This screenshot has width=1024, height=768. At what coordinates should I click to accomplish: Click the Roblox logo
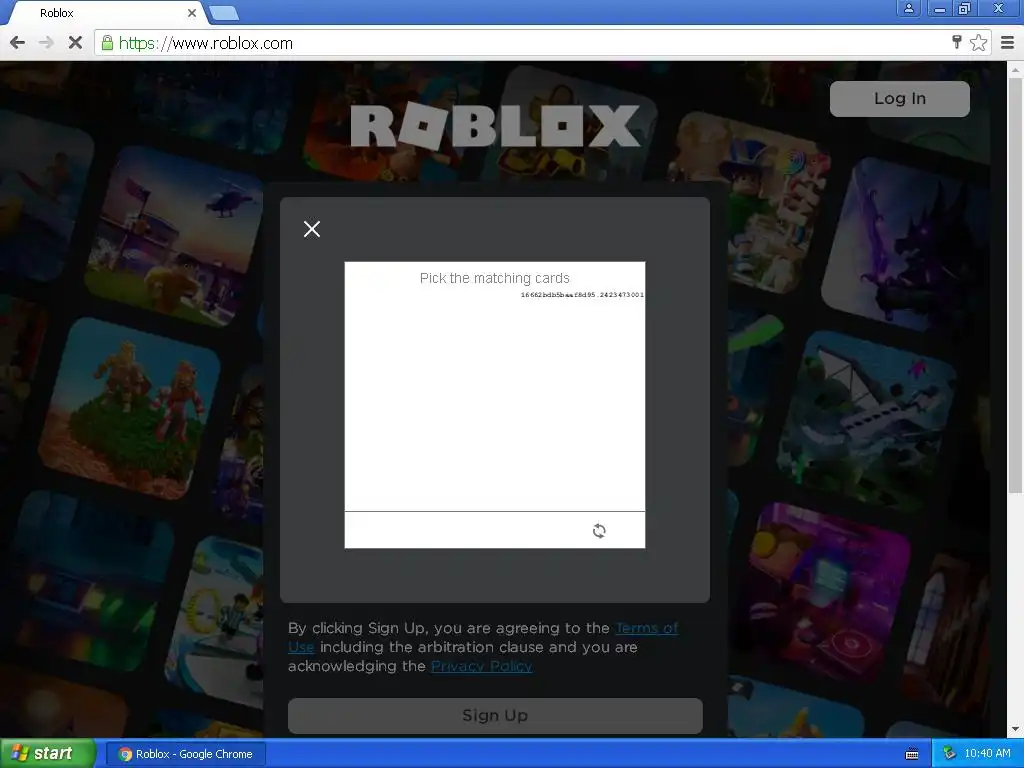pyautogui.click(x=495, y=126)
